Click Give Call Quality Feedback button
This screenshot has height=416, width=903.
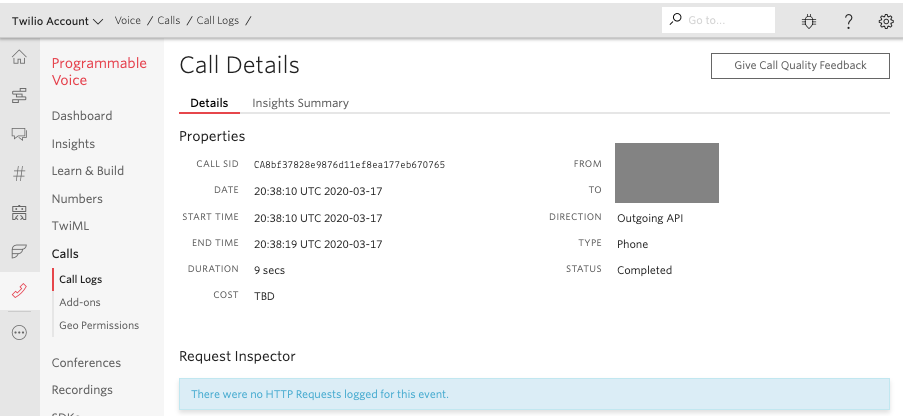tap(800, 66)
